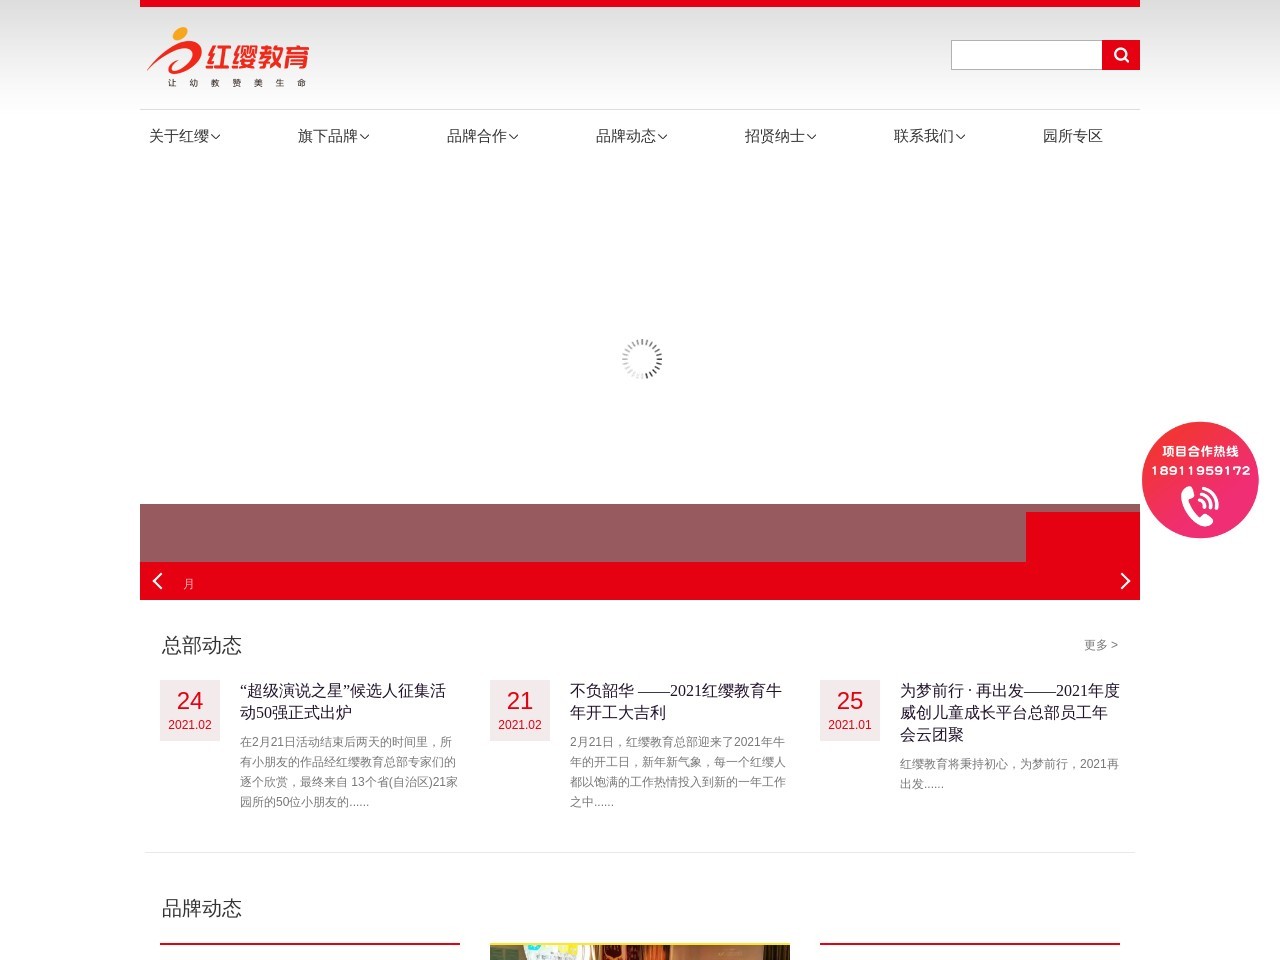Expand the 旗下品牌 dropdown menu
The height and width of the screenshot is (960, 1280).
[333, 136]
